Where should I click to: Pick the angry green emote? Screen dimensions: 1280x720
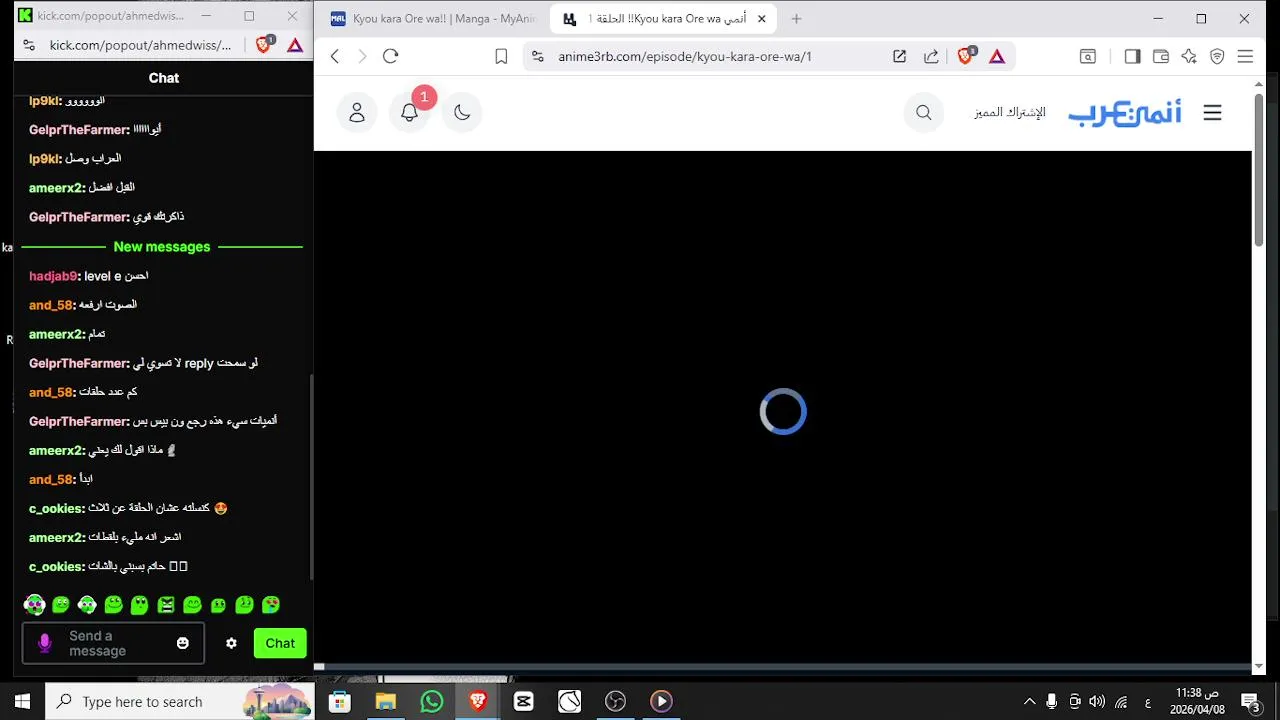click(x=166, y=605)
